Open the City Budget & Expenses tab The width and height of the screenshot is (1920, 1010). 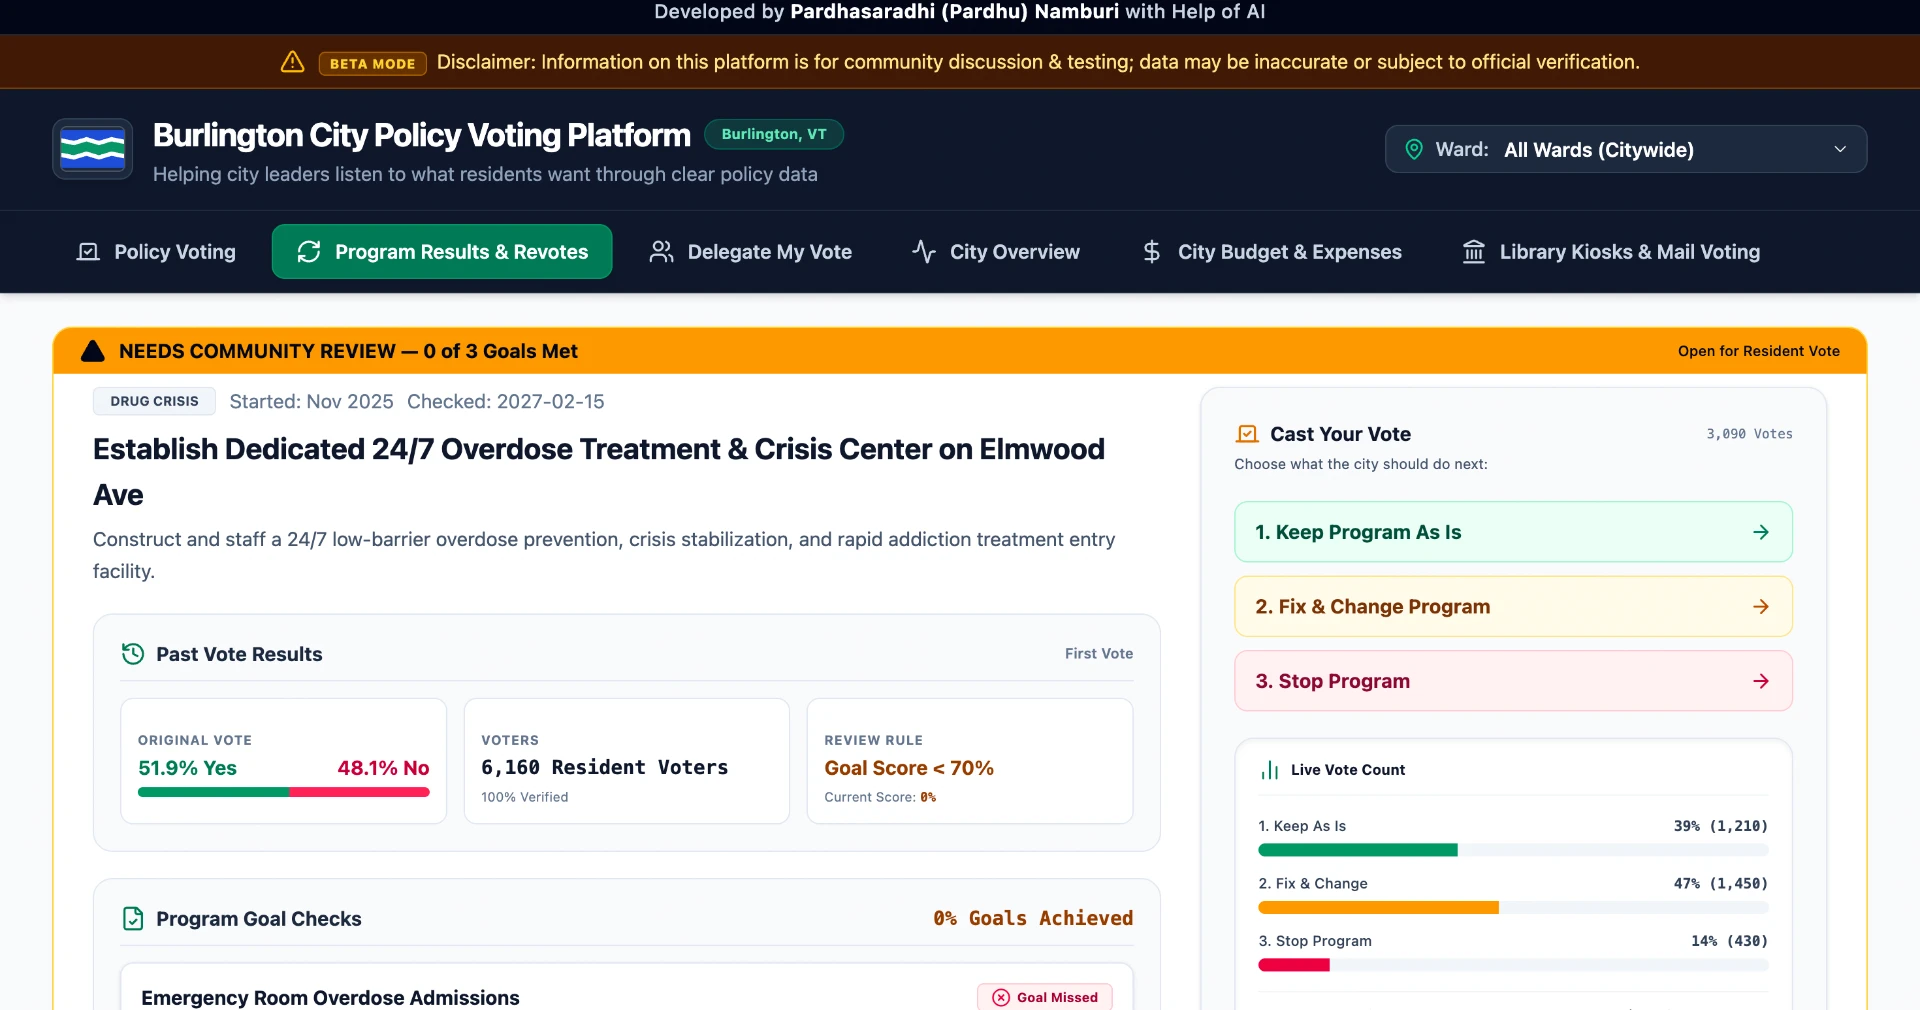pyautogui.click(x=1271, y=252)
